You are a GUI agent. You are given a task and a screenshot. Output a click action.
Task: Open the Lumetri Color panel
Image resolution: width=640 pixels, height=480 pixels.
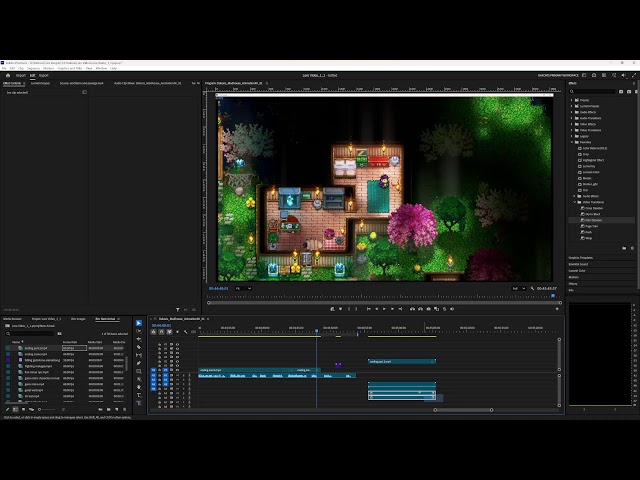(x=577, y=271)
